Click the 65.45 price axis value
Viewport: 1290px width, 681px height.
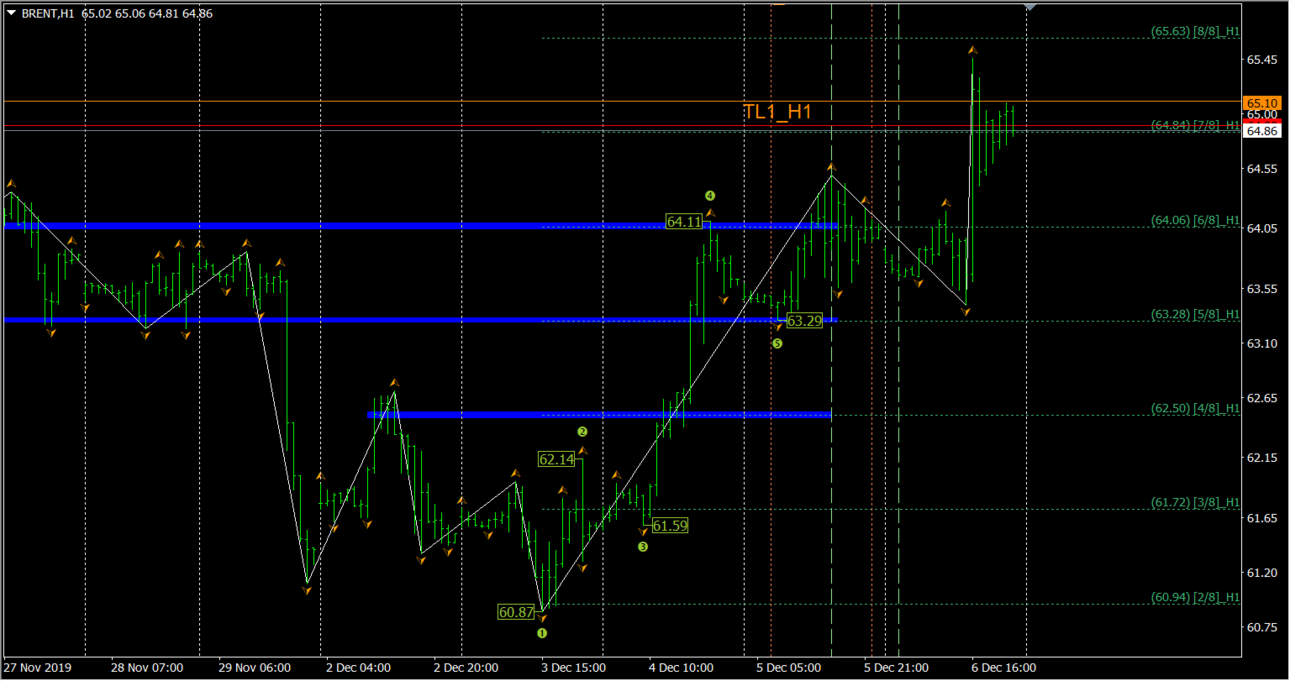pyautogui.click(x=1261, y=60)
